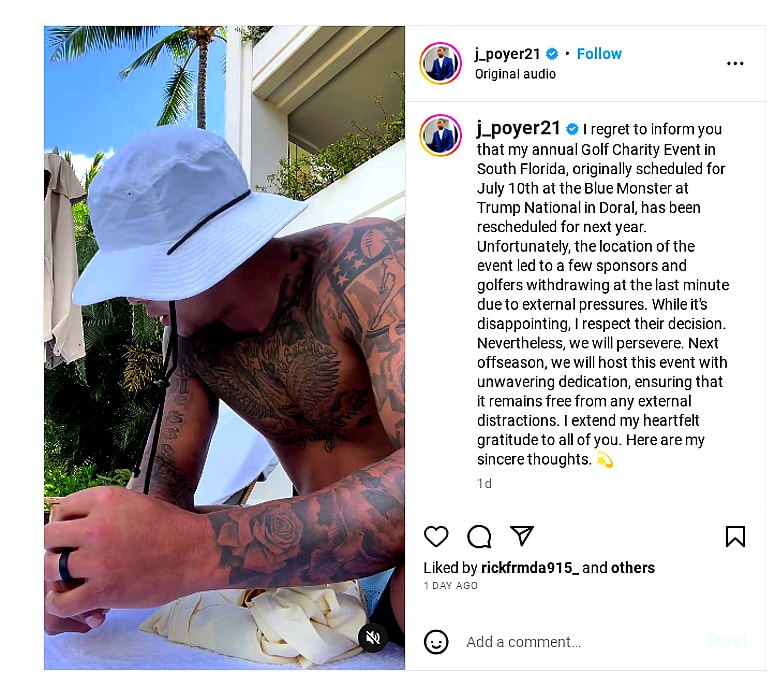Click caption profile avatar of j_poyer21

click(x=440, y=135)
